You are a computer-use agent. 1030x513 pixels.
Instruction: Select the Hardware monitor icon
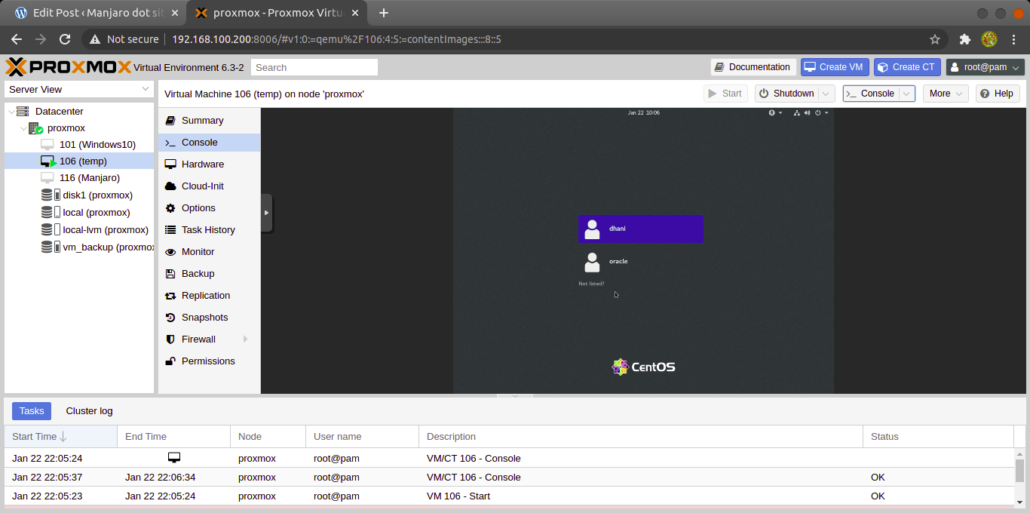point(170,164)
